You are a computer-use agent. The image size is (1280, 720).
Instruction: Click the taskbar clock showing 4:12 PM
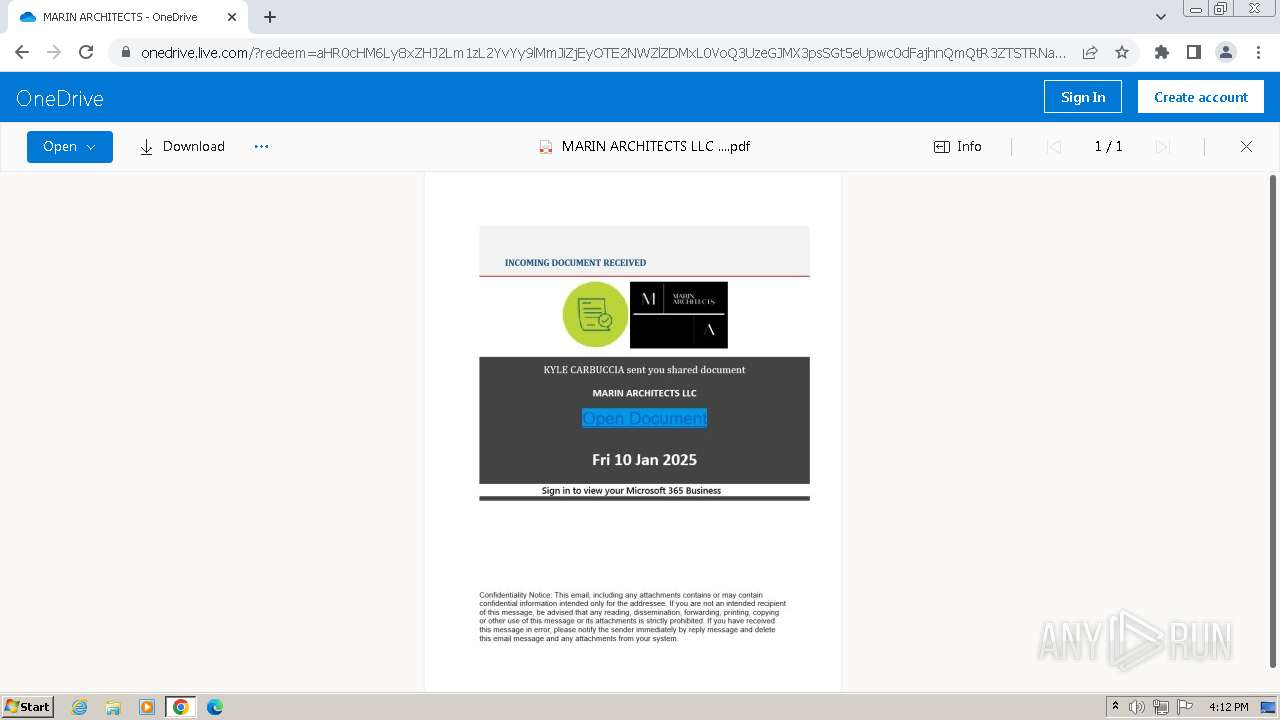(1228, 707)
